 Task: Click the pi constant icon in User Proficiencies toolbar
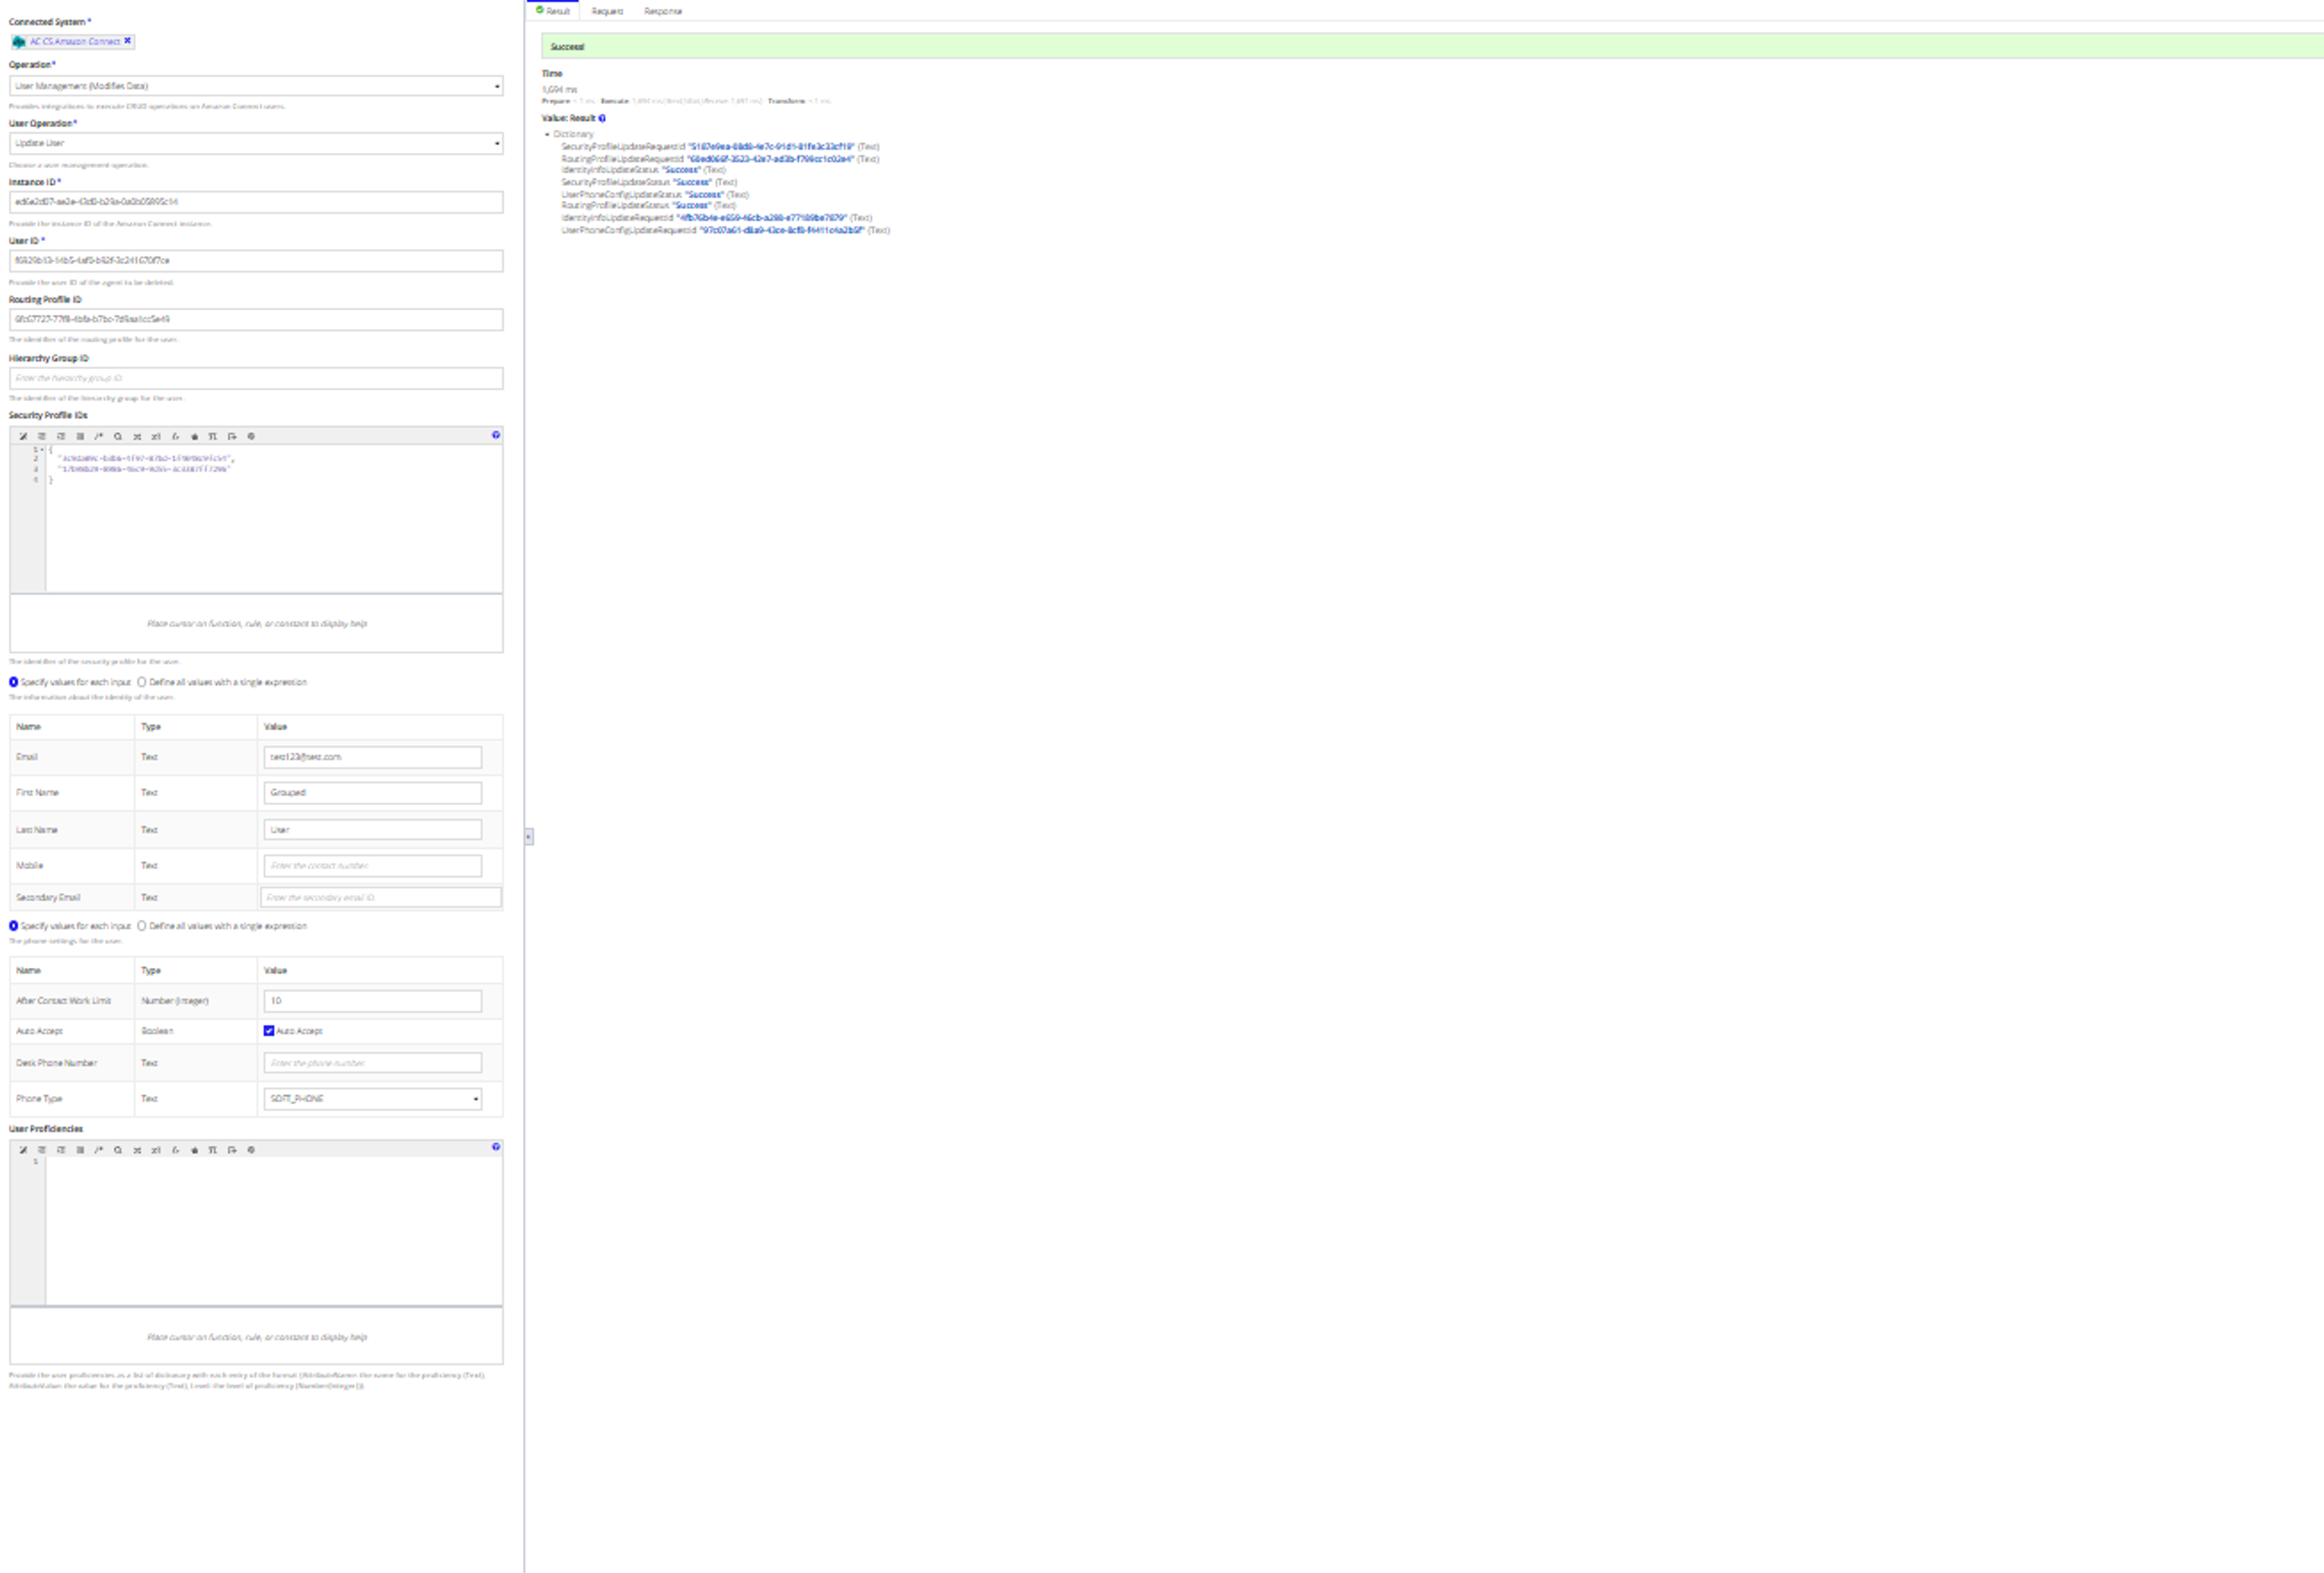213,1150
